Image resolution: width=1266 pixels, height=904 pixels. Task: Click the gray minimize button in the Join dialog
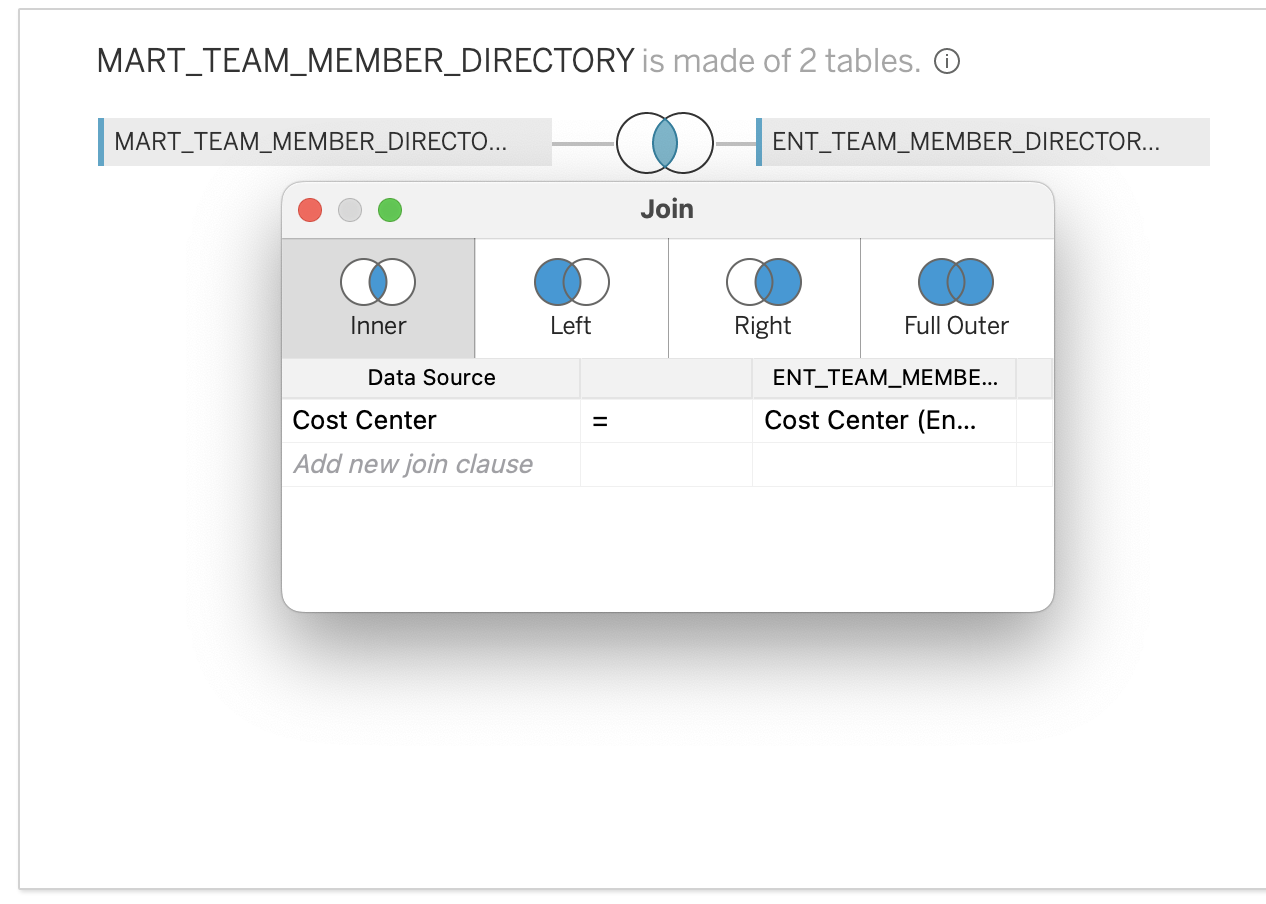tap(350, 210)
